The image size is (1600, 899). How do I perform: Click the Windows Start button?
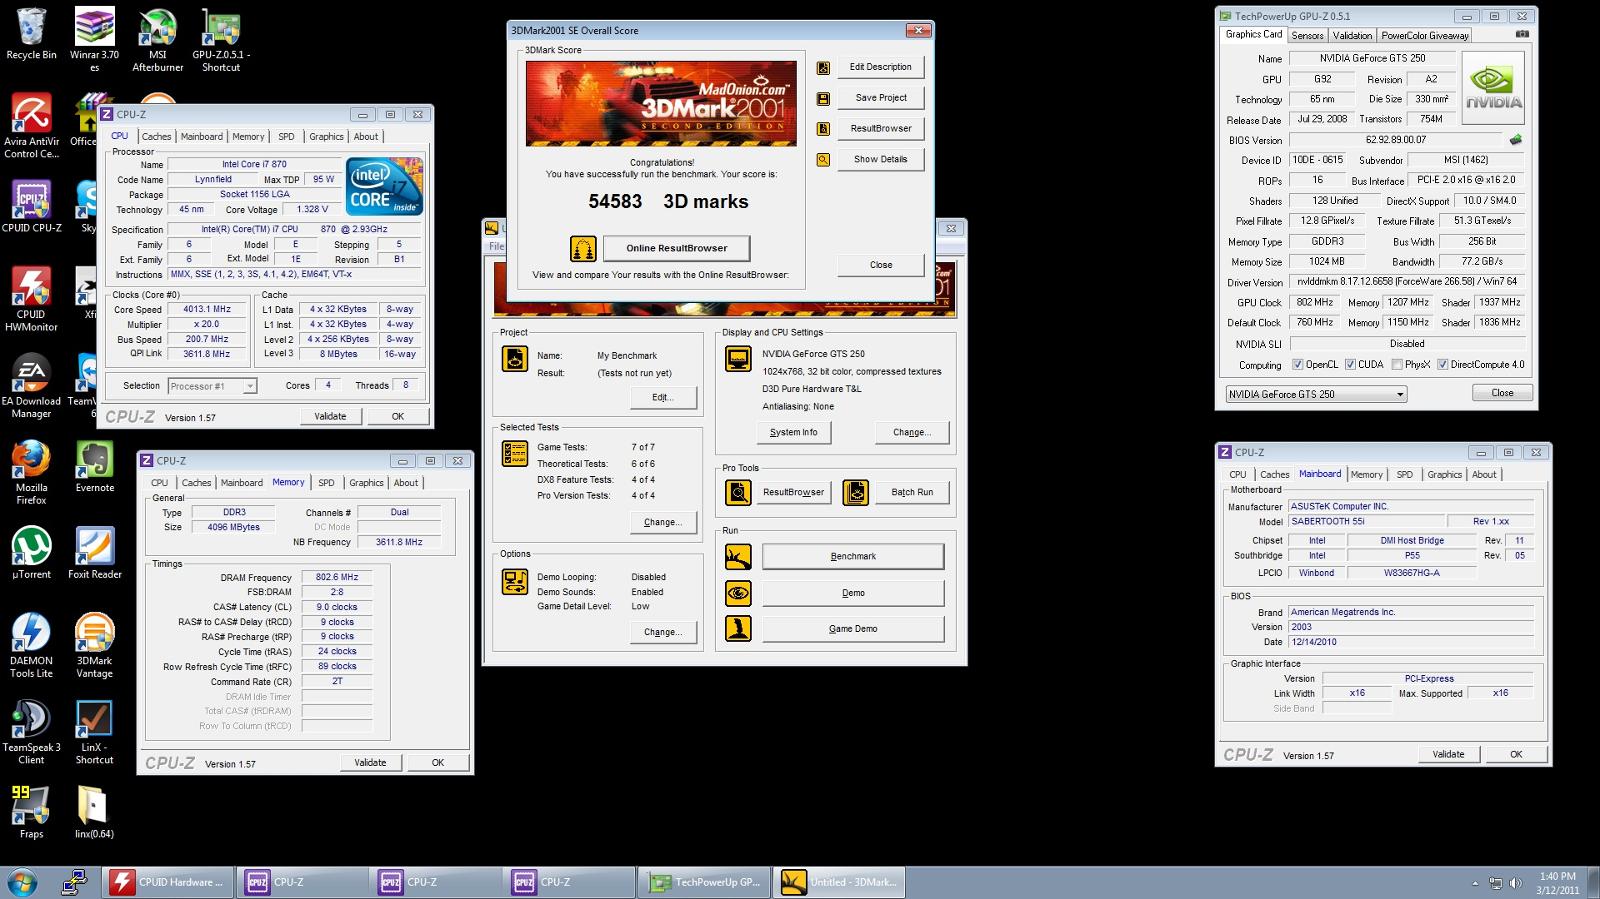pos(22,883)
